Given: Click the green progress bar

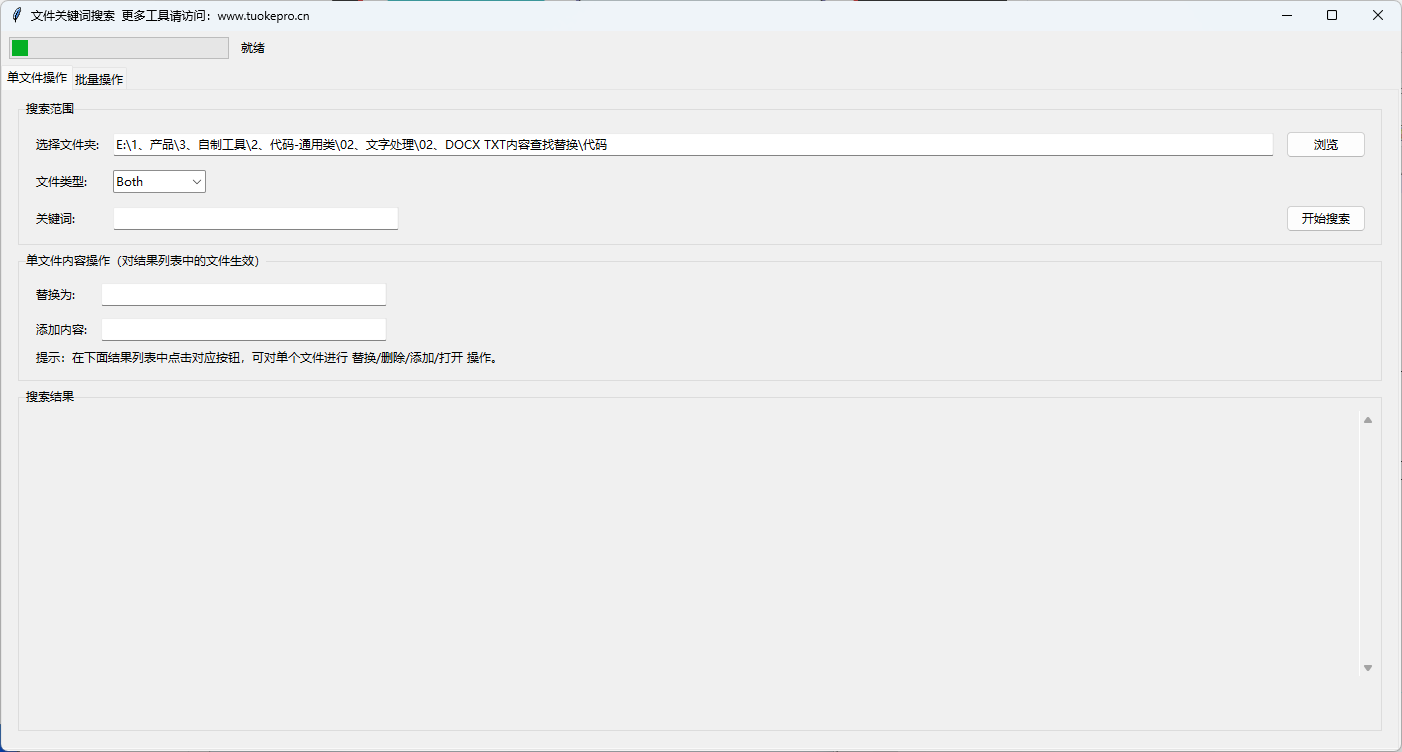Looking at the screenshot, I should point(119,48).
